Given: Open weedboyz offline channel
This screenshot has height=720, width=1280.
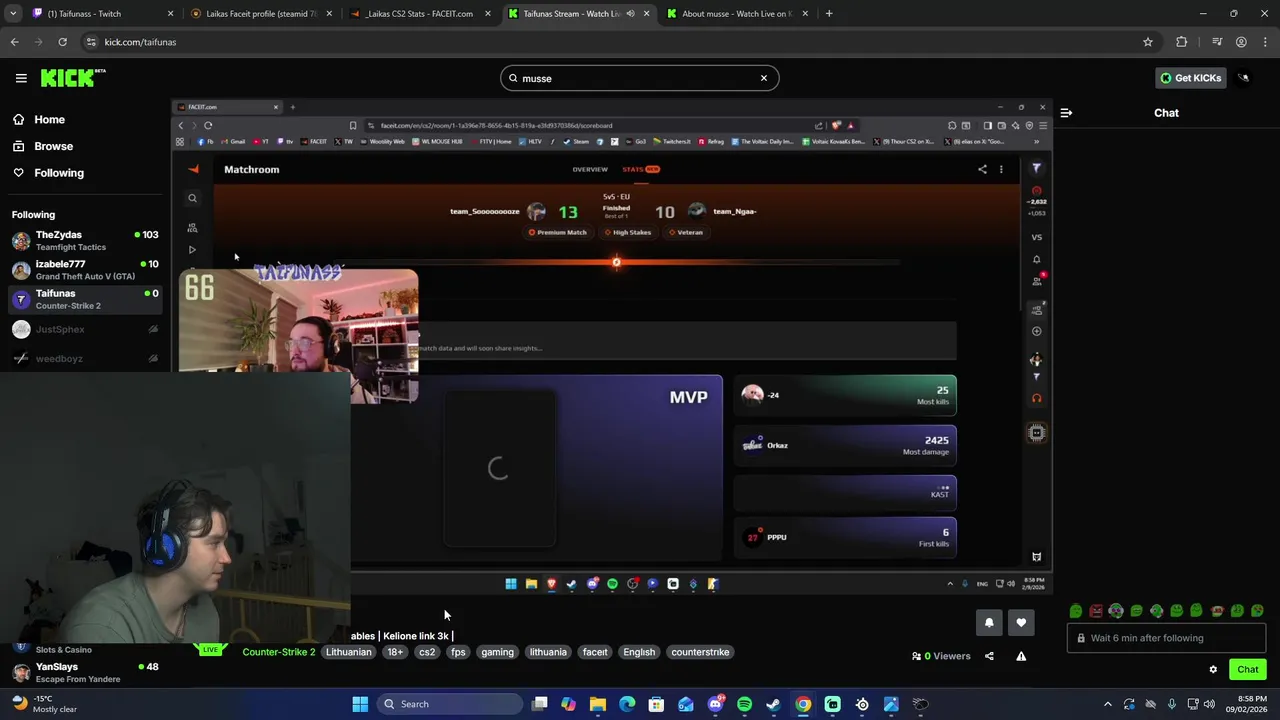Looking at the screenshot, I should (x=85, y=358).
